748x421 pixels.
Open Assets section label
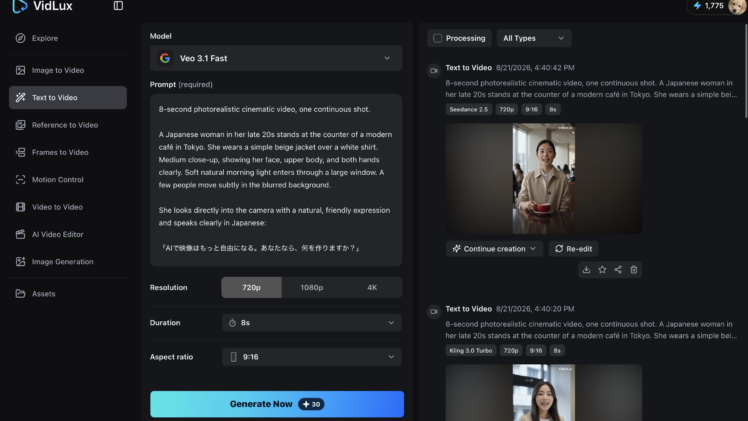tap(43, 294)
